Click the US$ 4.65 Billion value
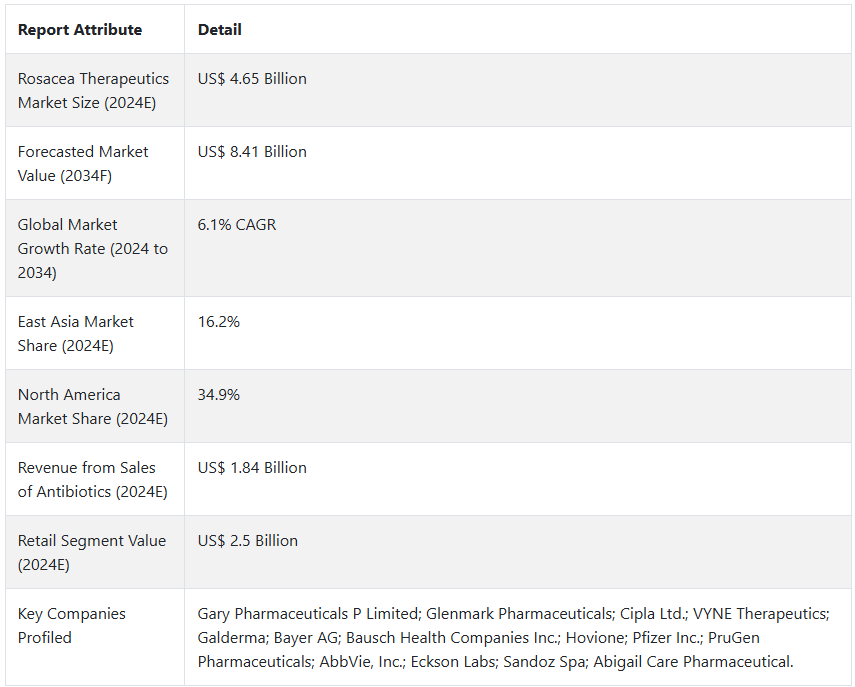This screenshot has height=687, width=855. 252,79
